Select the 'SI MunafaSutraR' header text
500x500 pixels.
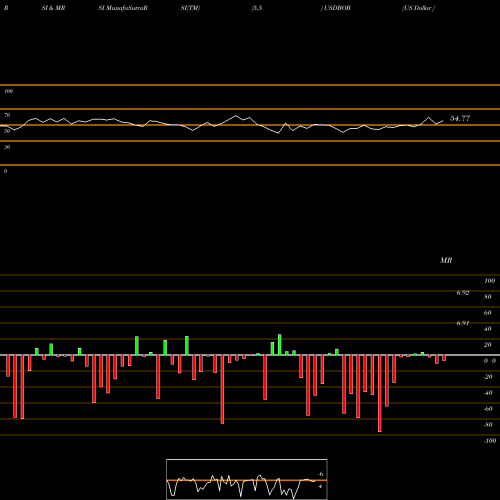pyautogui.click(x=123, y=8)
